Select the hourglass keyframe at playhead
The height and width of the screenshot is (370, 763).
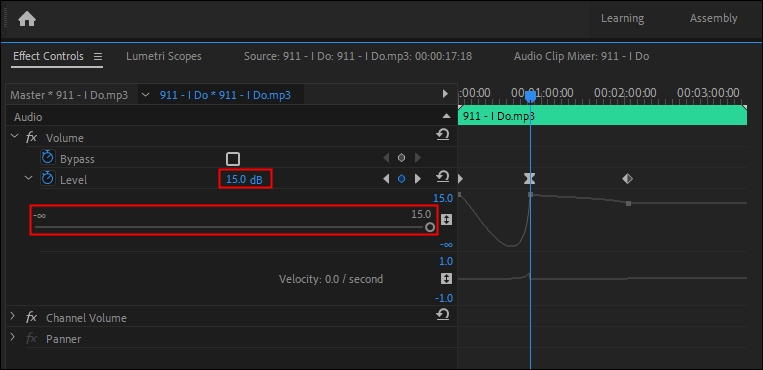click(x=529, y=179)
